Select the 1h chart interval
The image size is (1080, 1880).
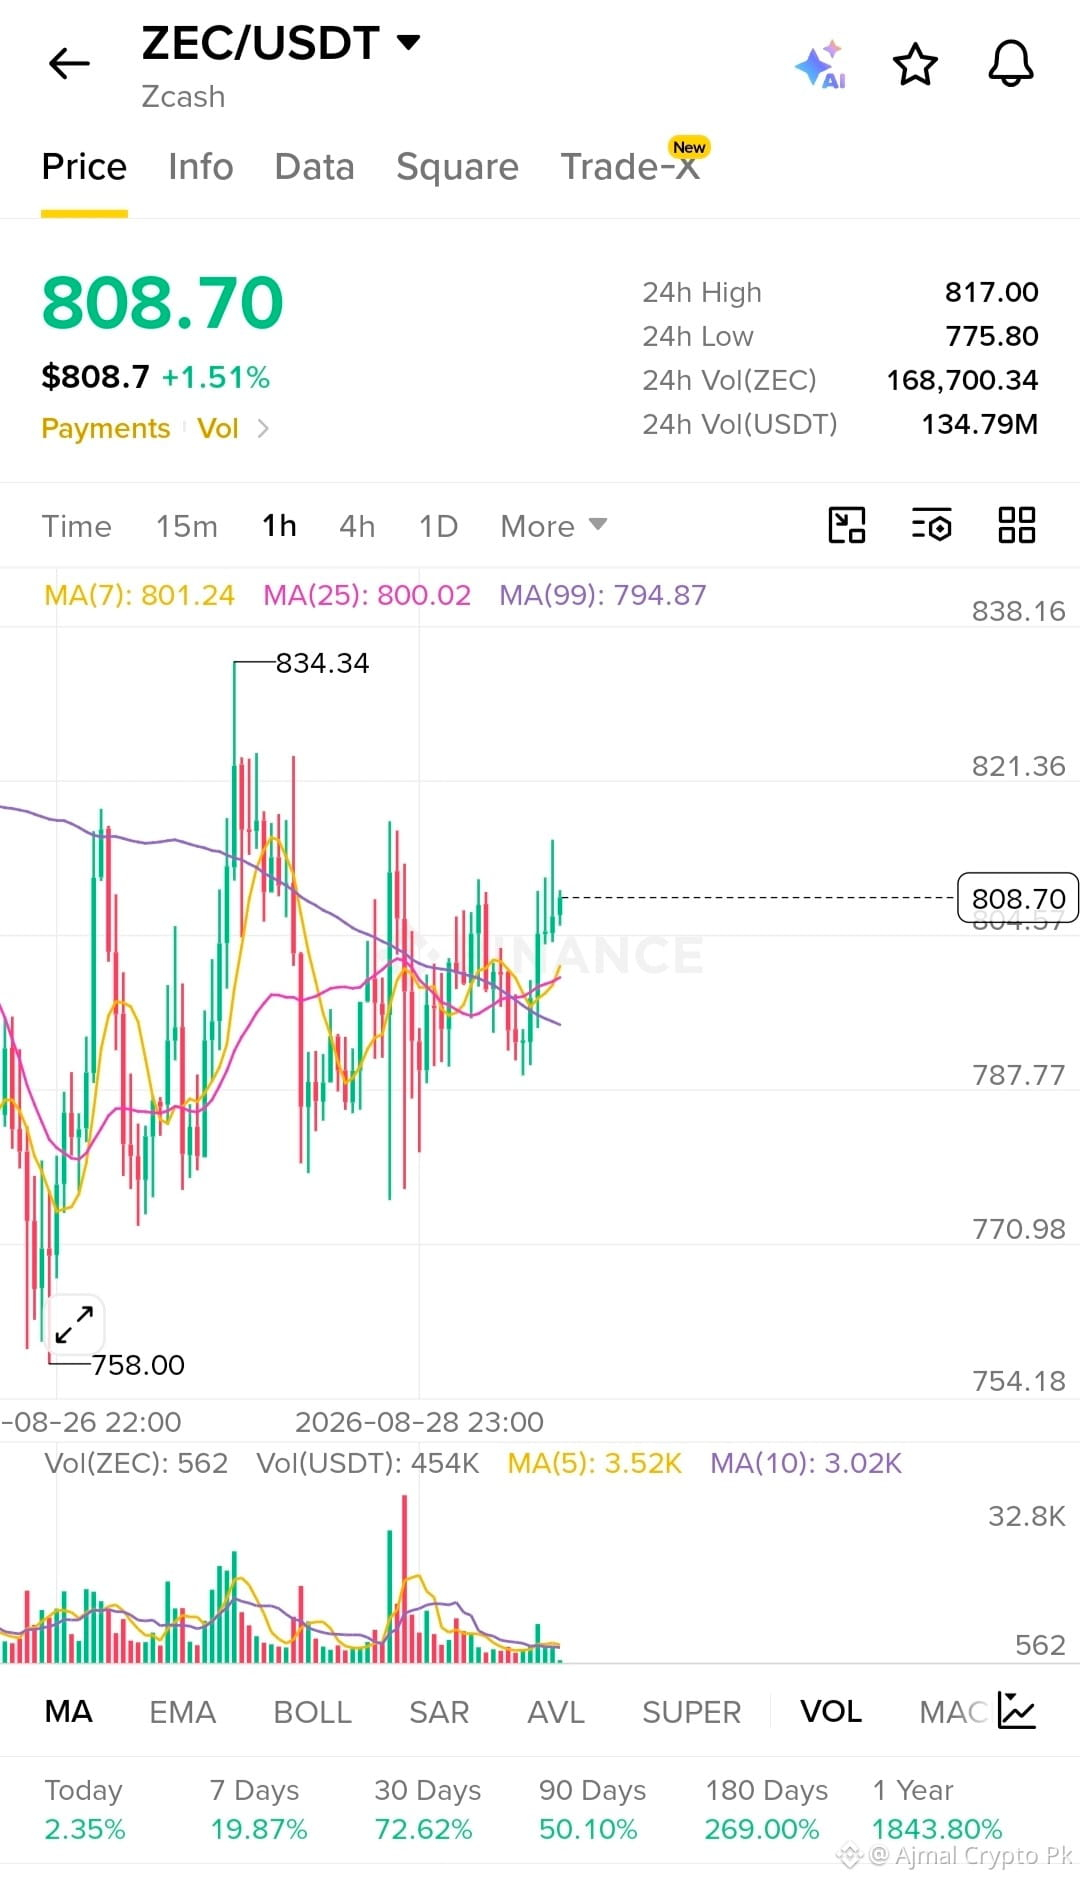279,526
